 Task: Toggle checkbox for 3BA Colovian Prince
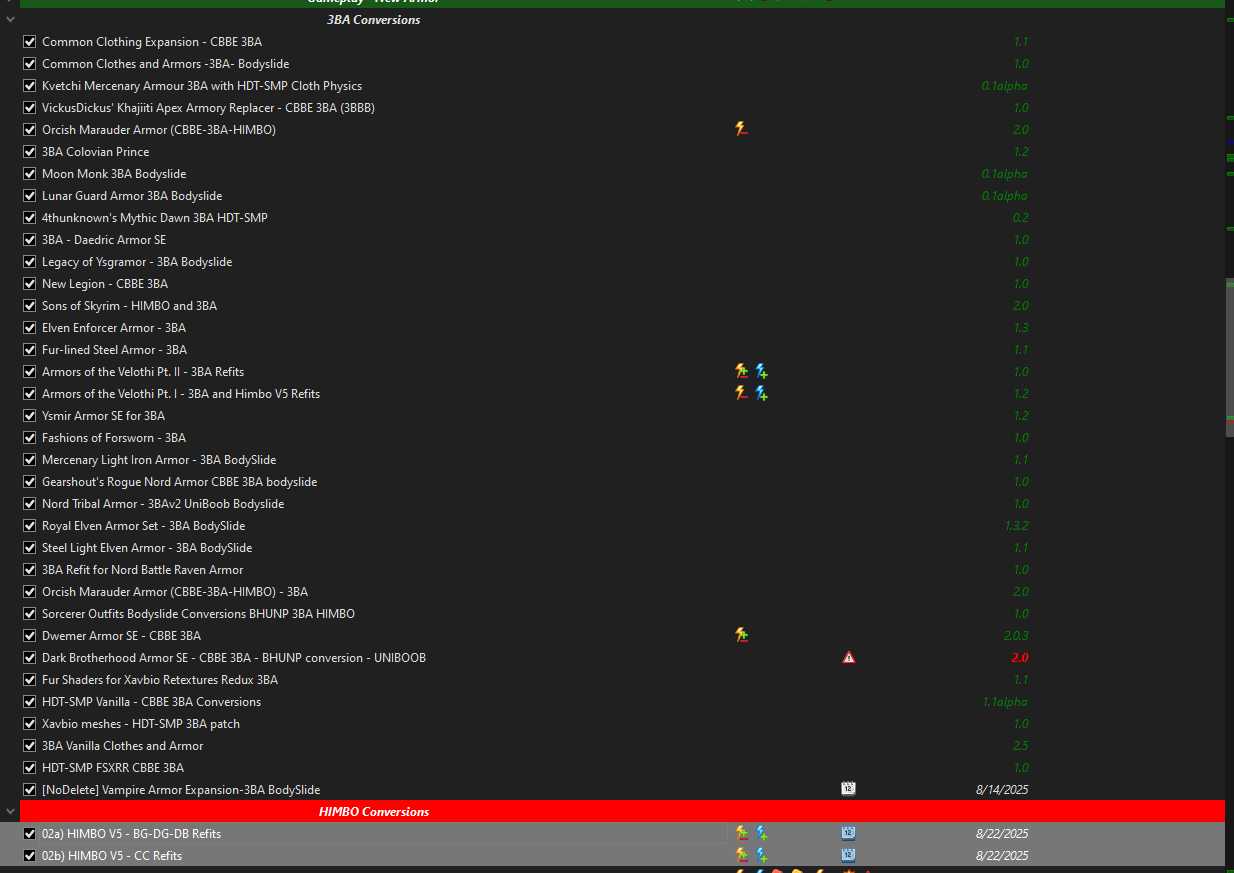coord(30,152)
